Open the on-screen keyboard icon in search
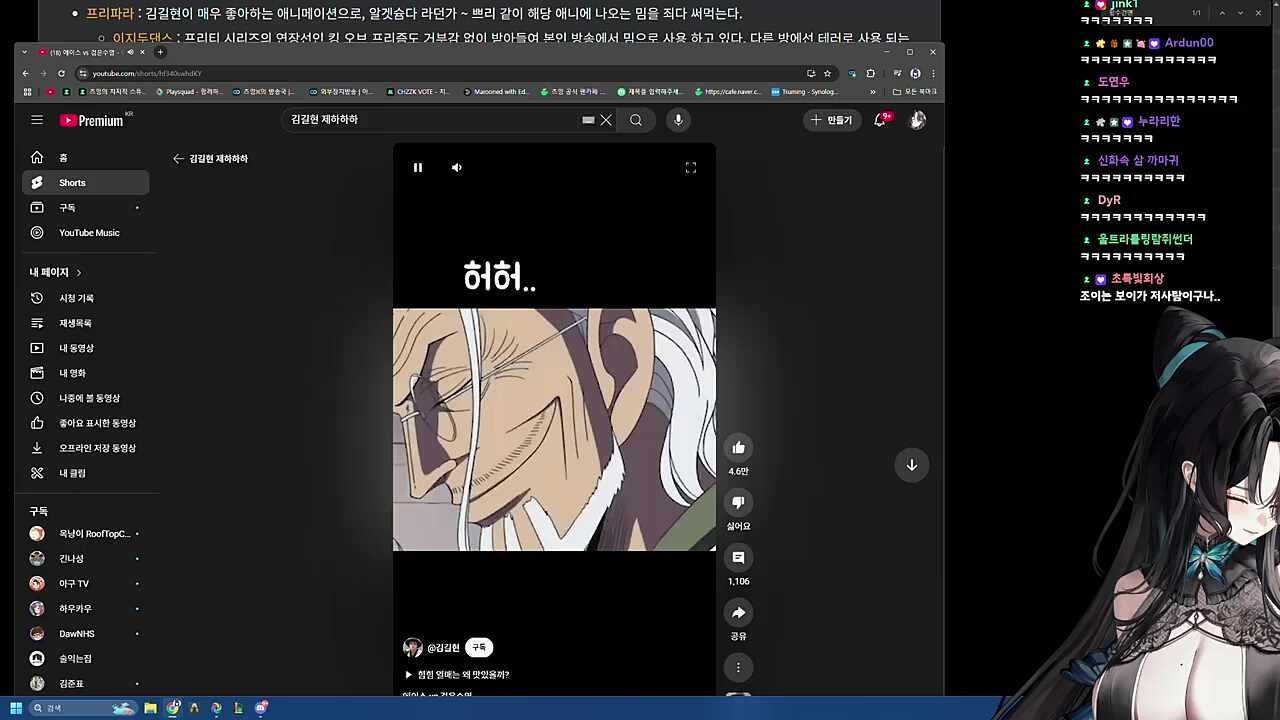This screenshot has width=1280, height=720. point(588,120)
